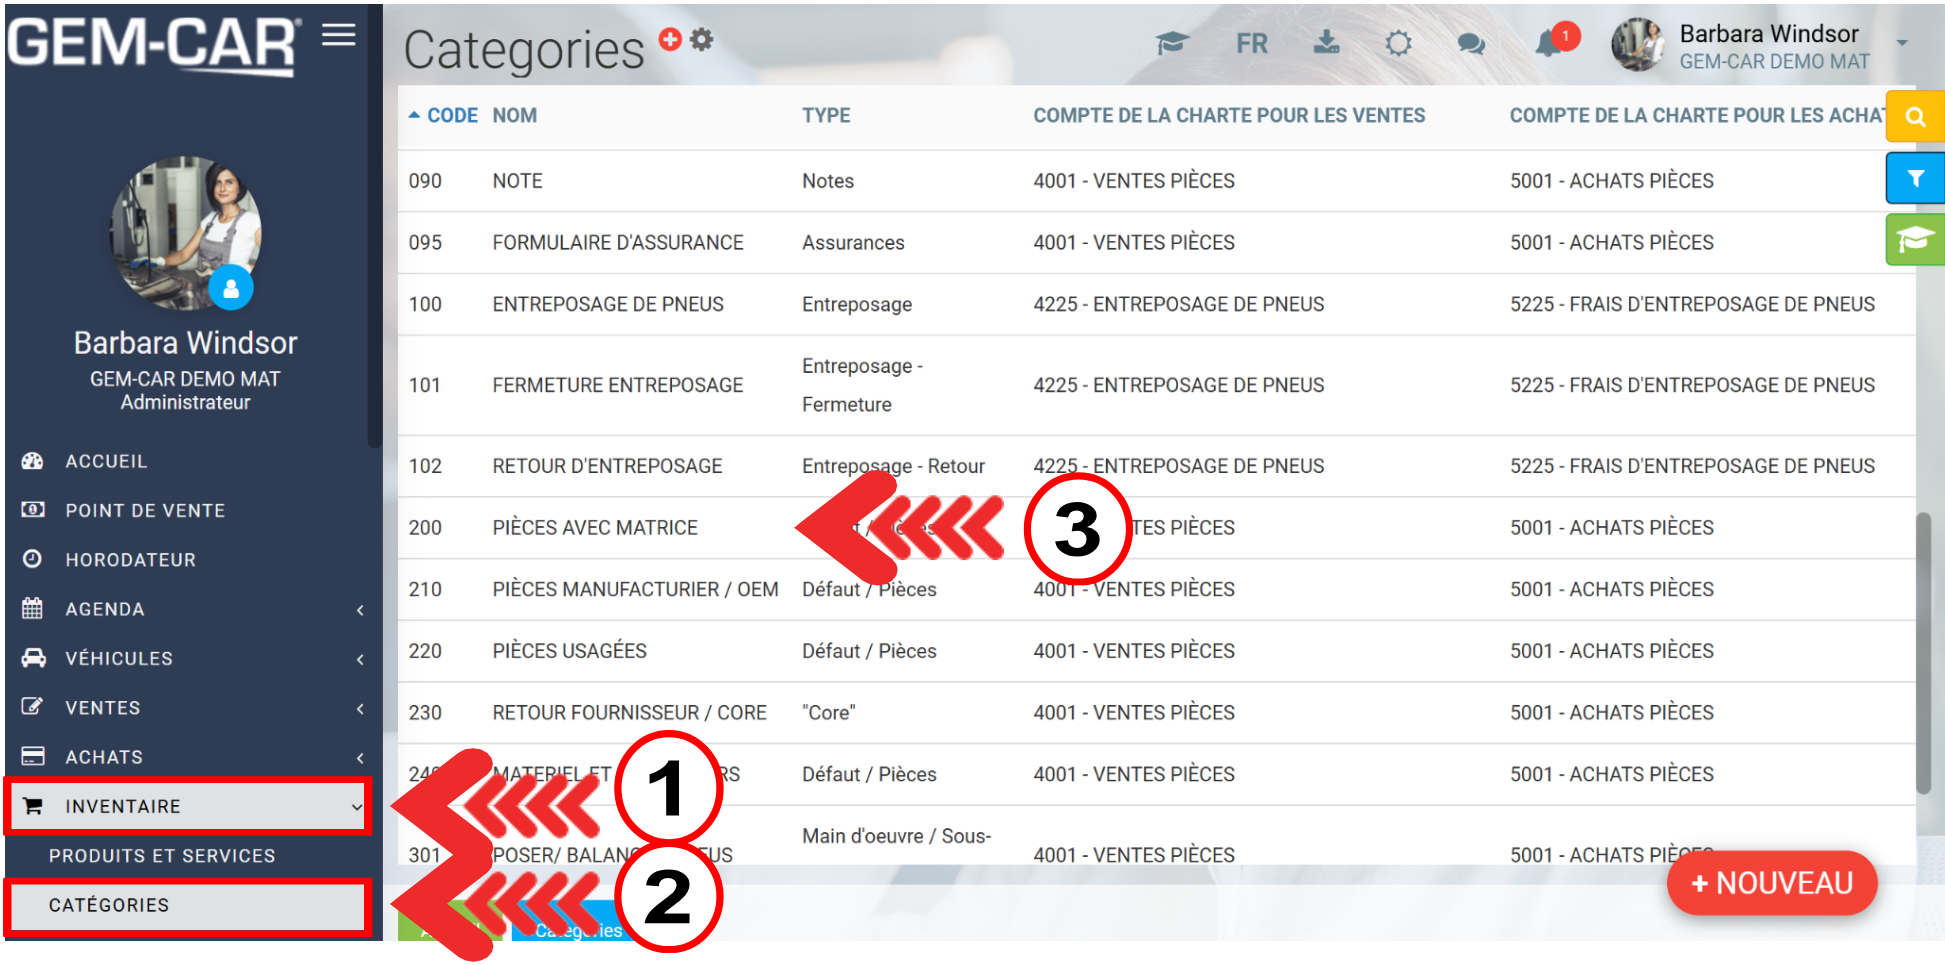The width and height of the screenshot is (1945, 965).
Task: Open the blue filter button
Action: (x=1914, y=178)
